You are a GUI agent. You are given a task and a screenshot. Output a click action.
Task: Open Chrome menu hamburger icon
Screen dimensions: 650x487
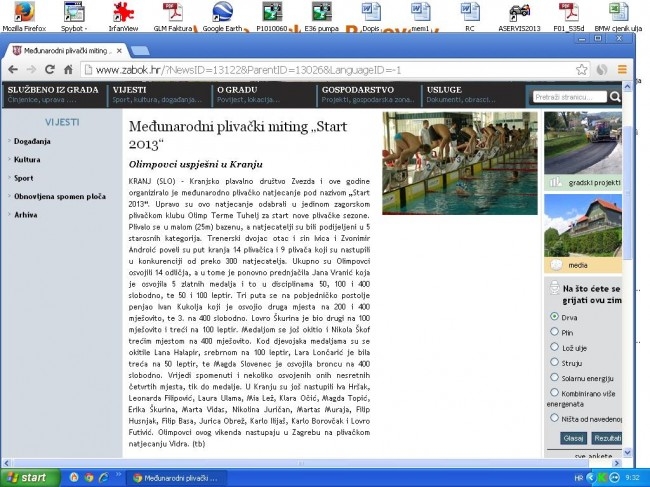click(x=622, y=70)
